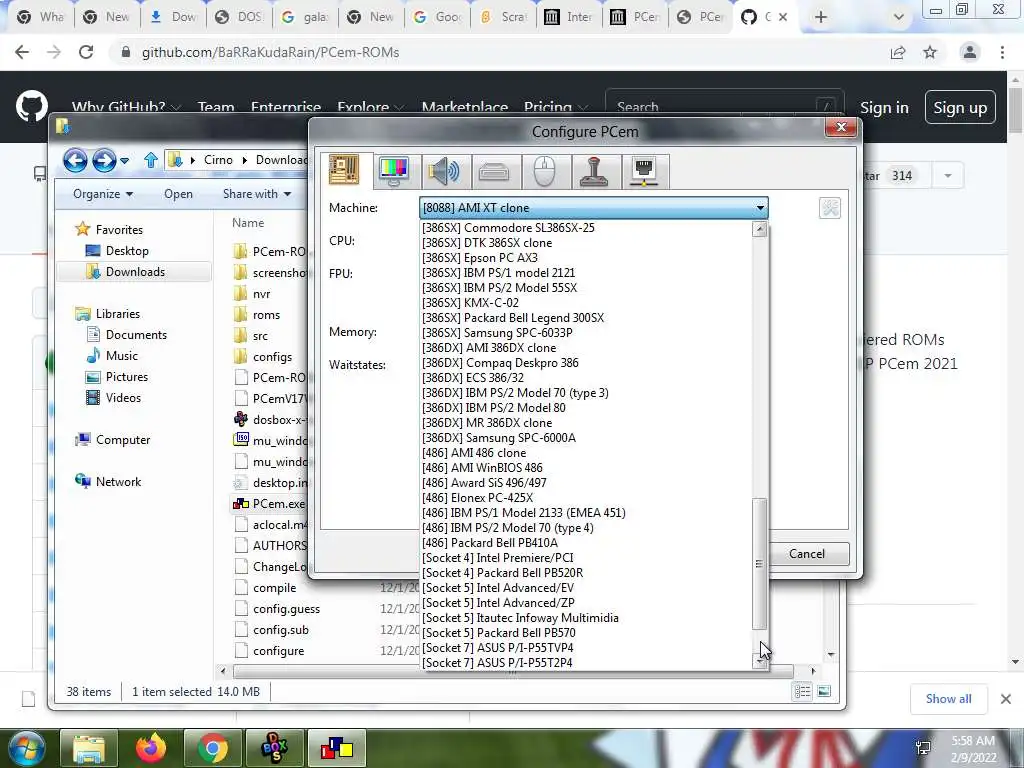The image size is (1024, 768).
Task: Click Sign in on GitHub
Action: point(884,108)
